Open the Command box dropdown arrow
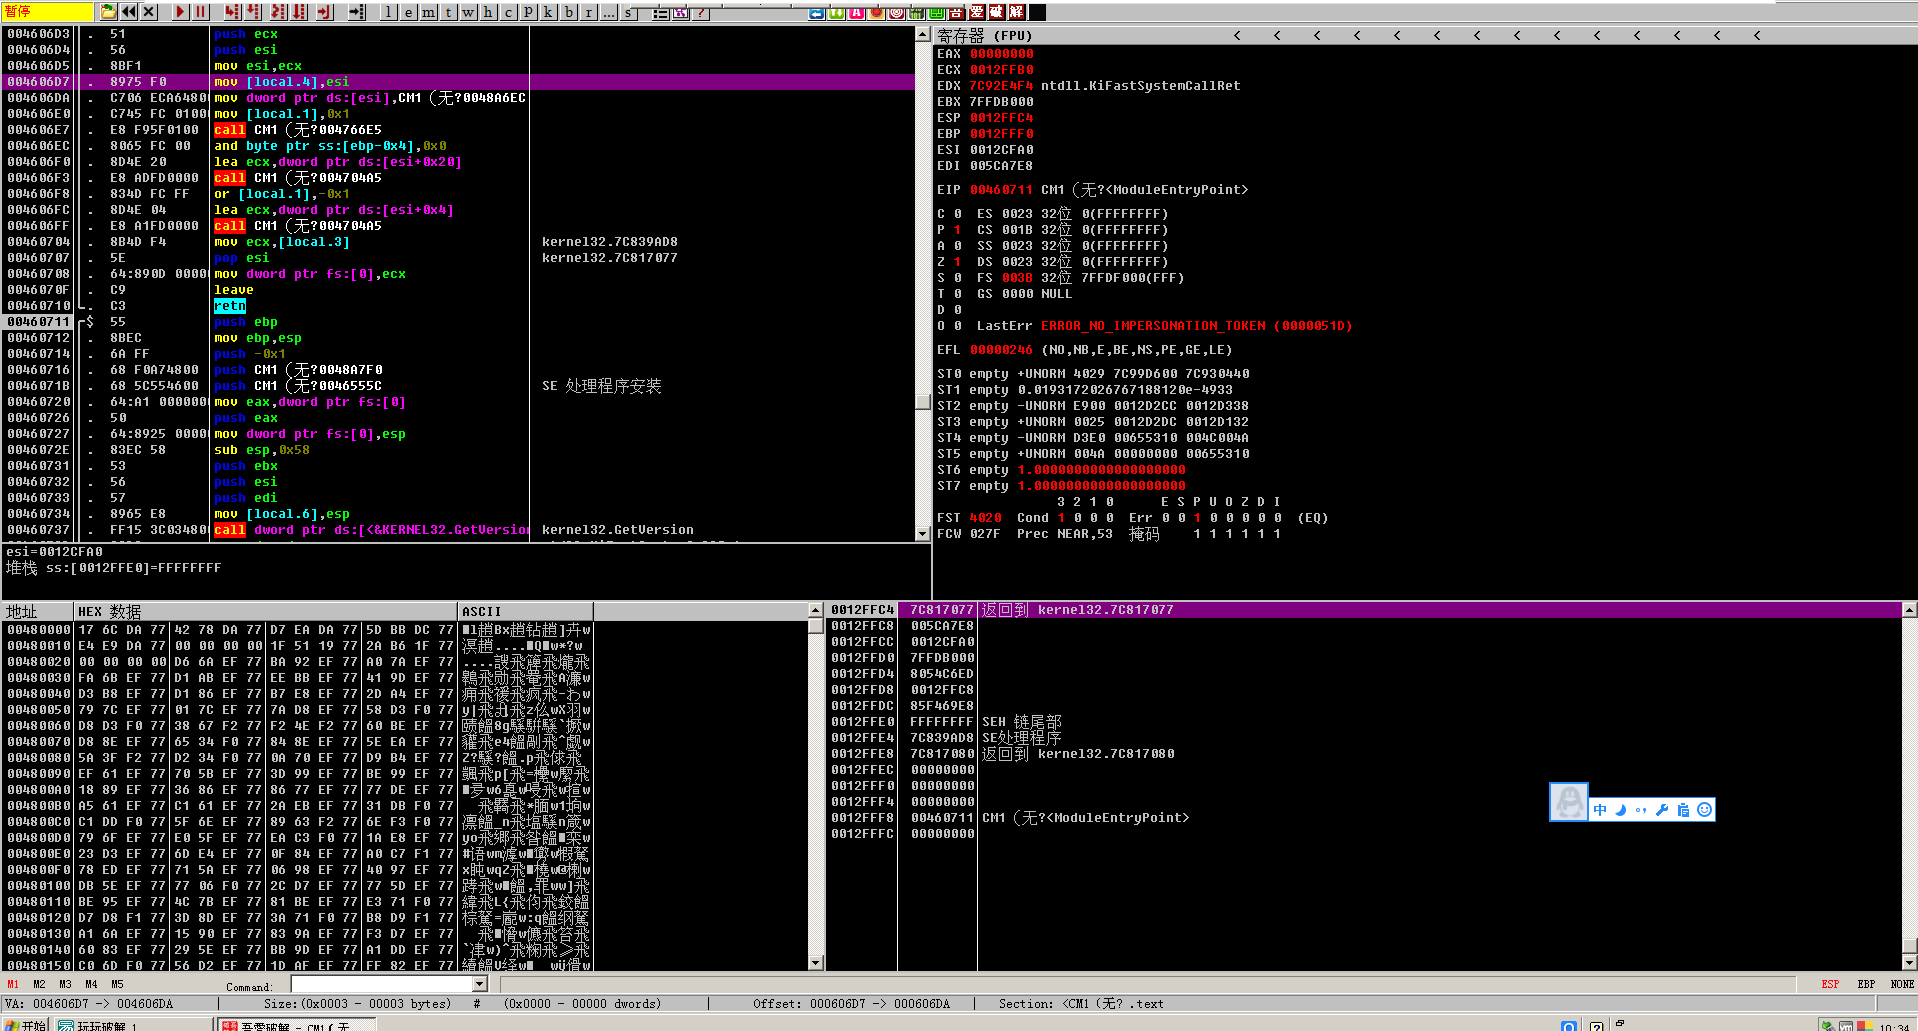This screenshot has height=1031, width=1918. click(480, 985)
